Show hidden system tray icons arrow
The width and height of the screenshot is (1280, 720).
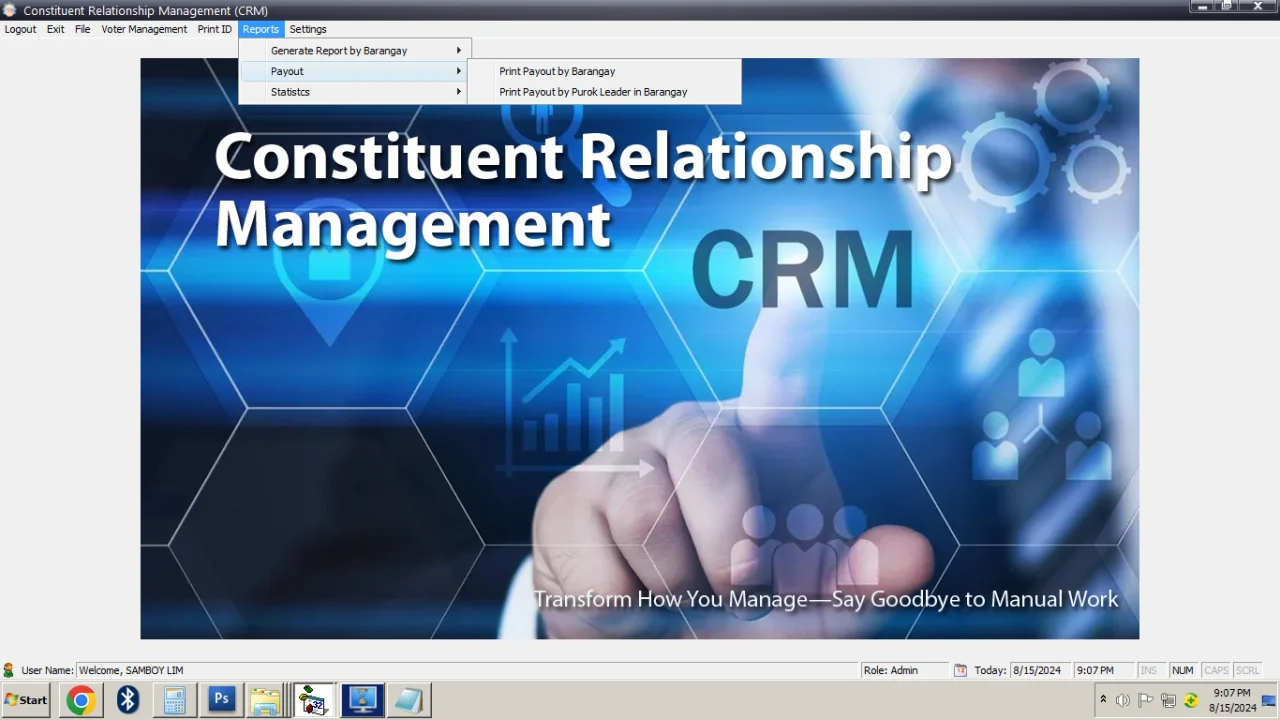pyautogui.click(x=1103, y=700)
